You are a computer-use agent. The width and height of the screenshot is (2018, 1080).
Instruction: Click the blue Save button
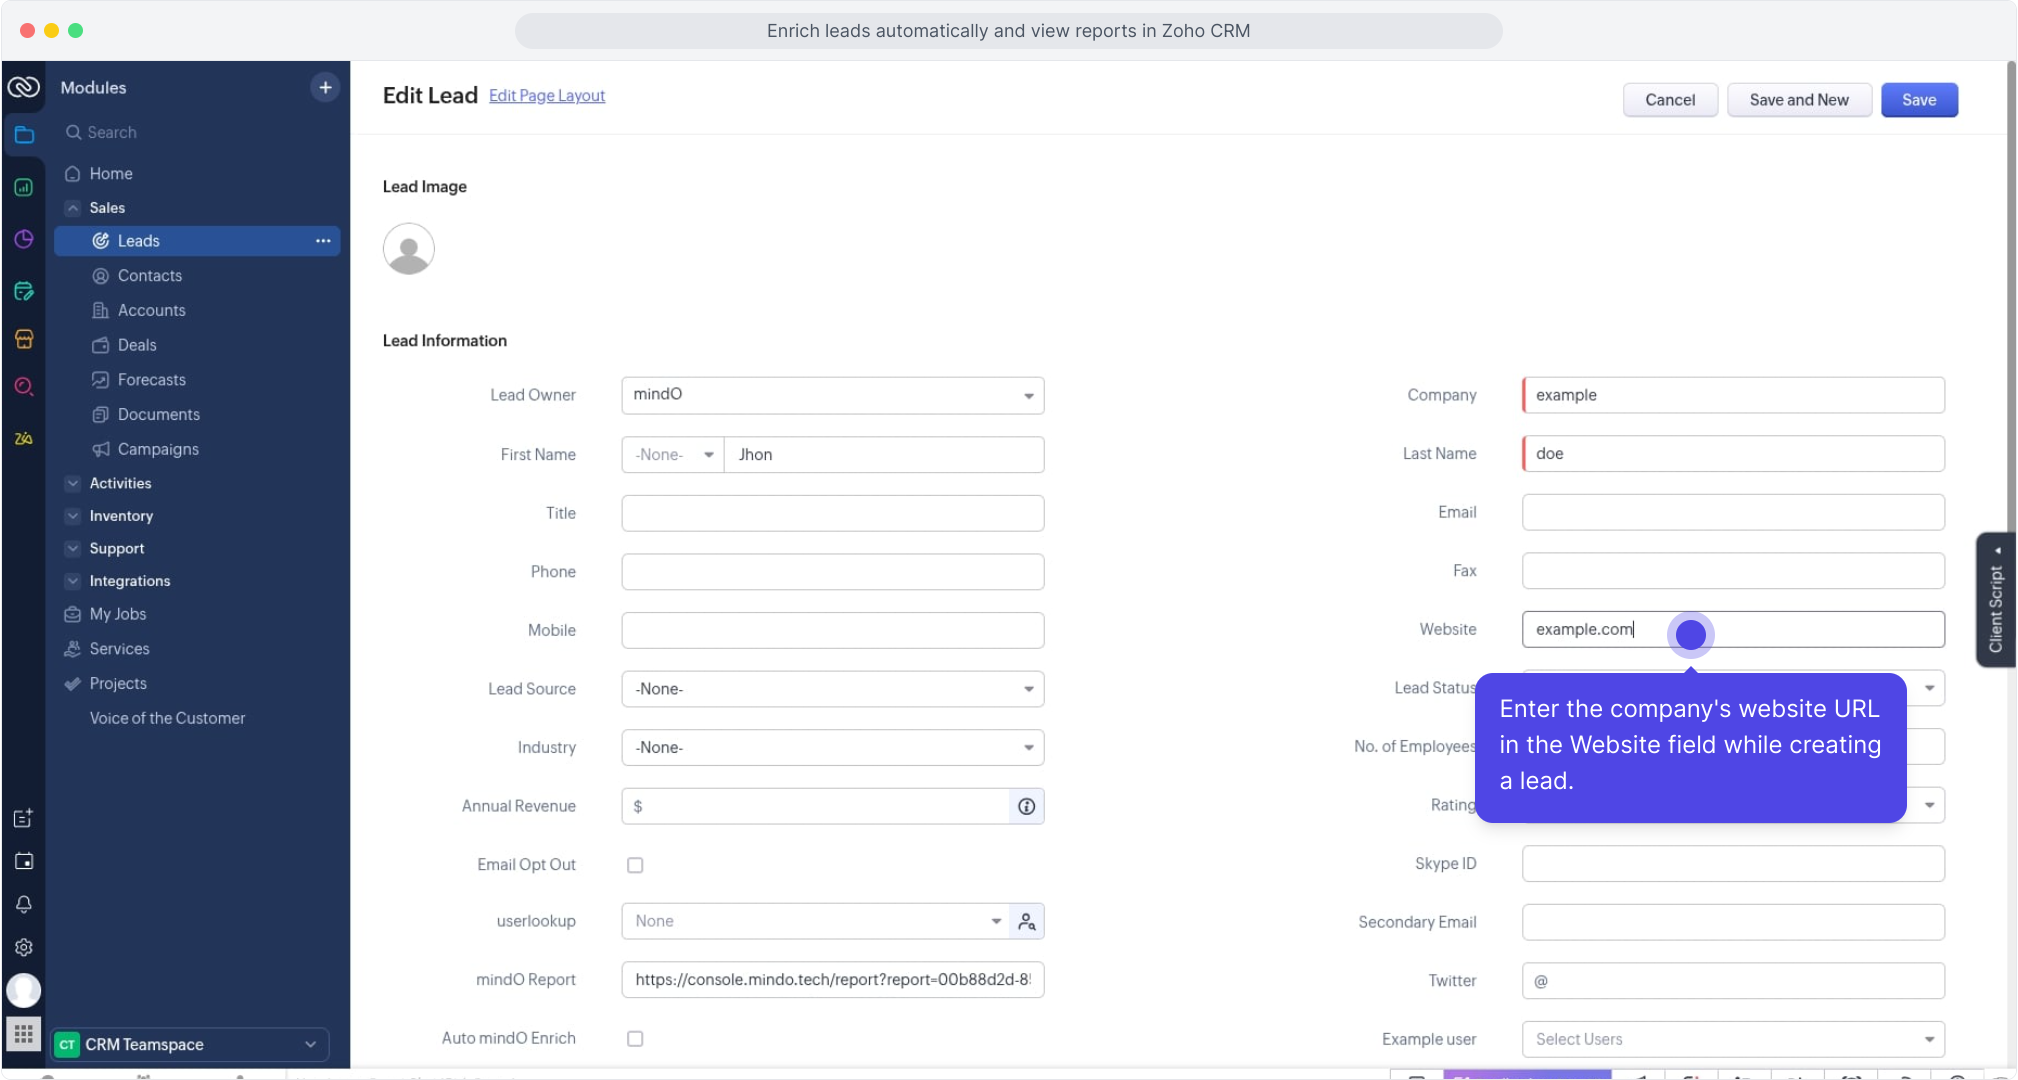[x=1918, y=100]
